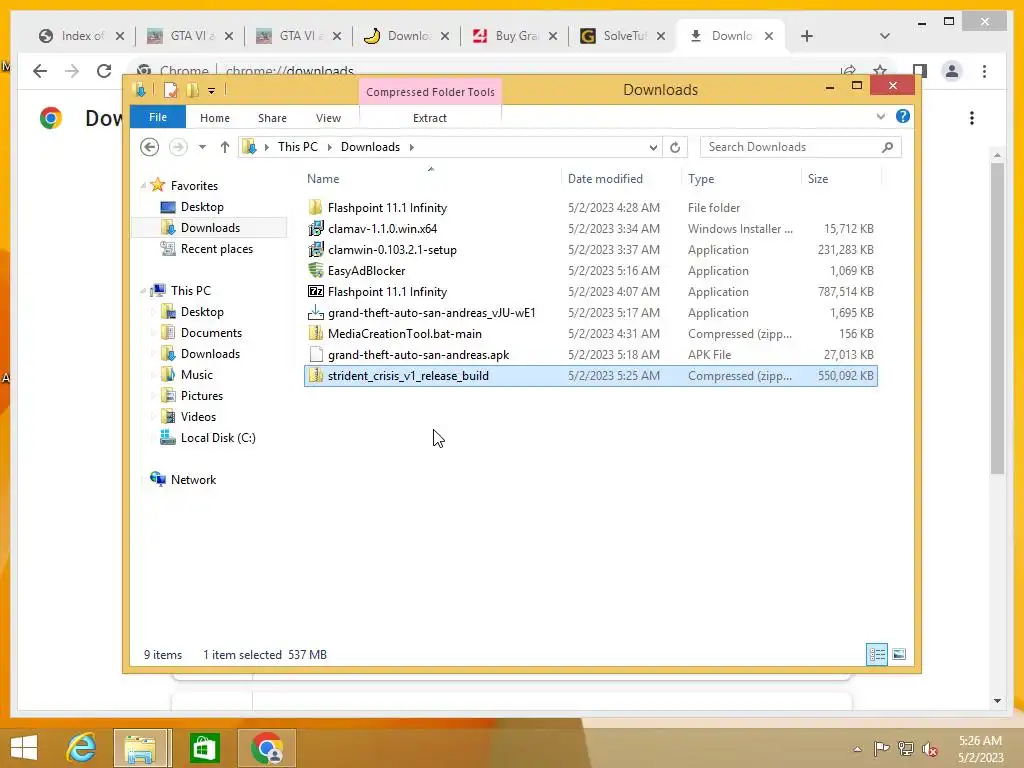The image size is (1024, 768).
Task: Launch Internet Explorer from taskbar
Action: click(82, 748)
